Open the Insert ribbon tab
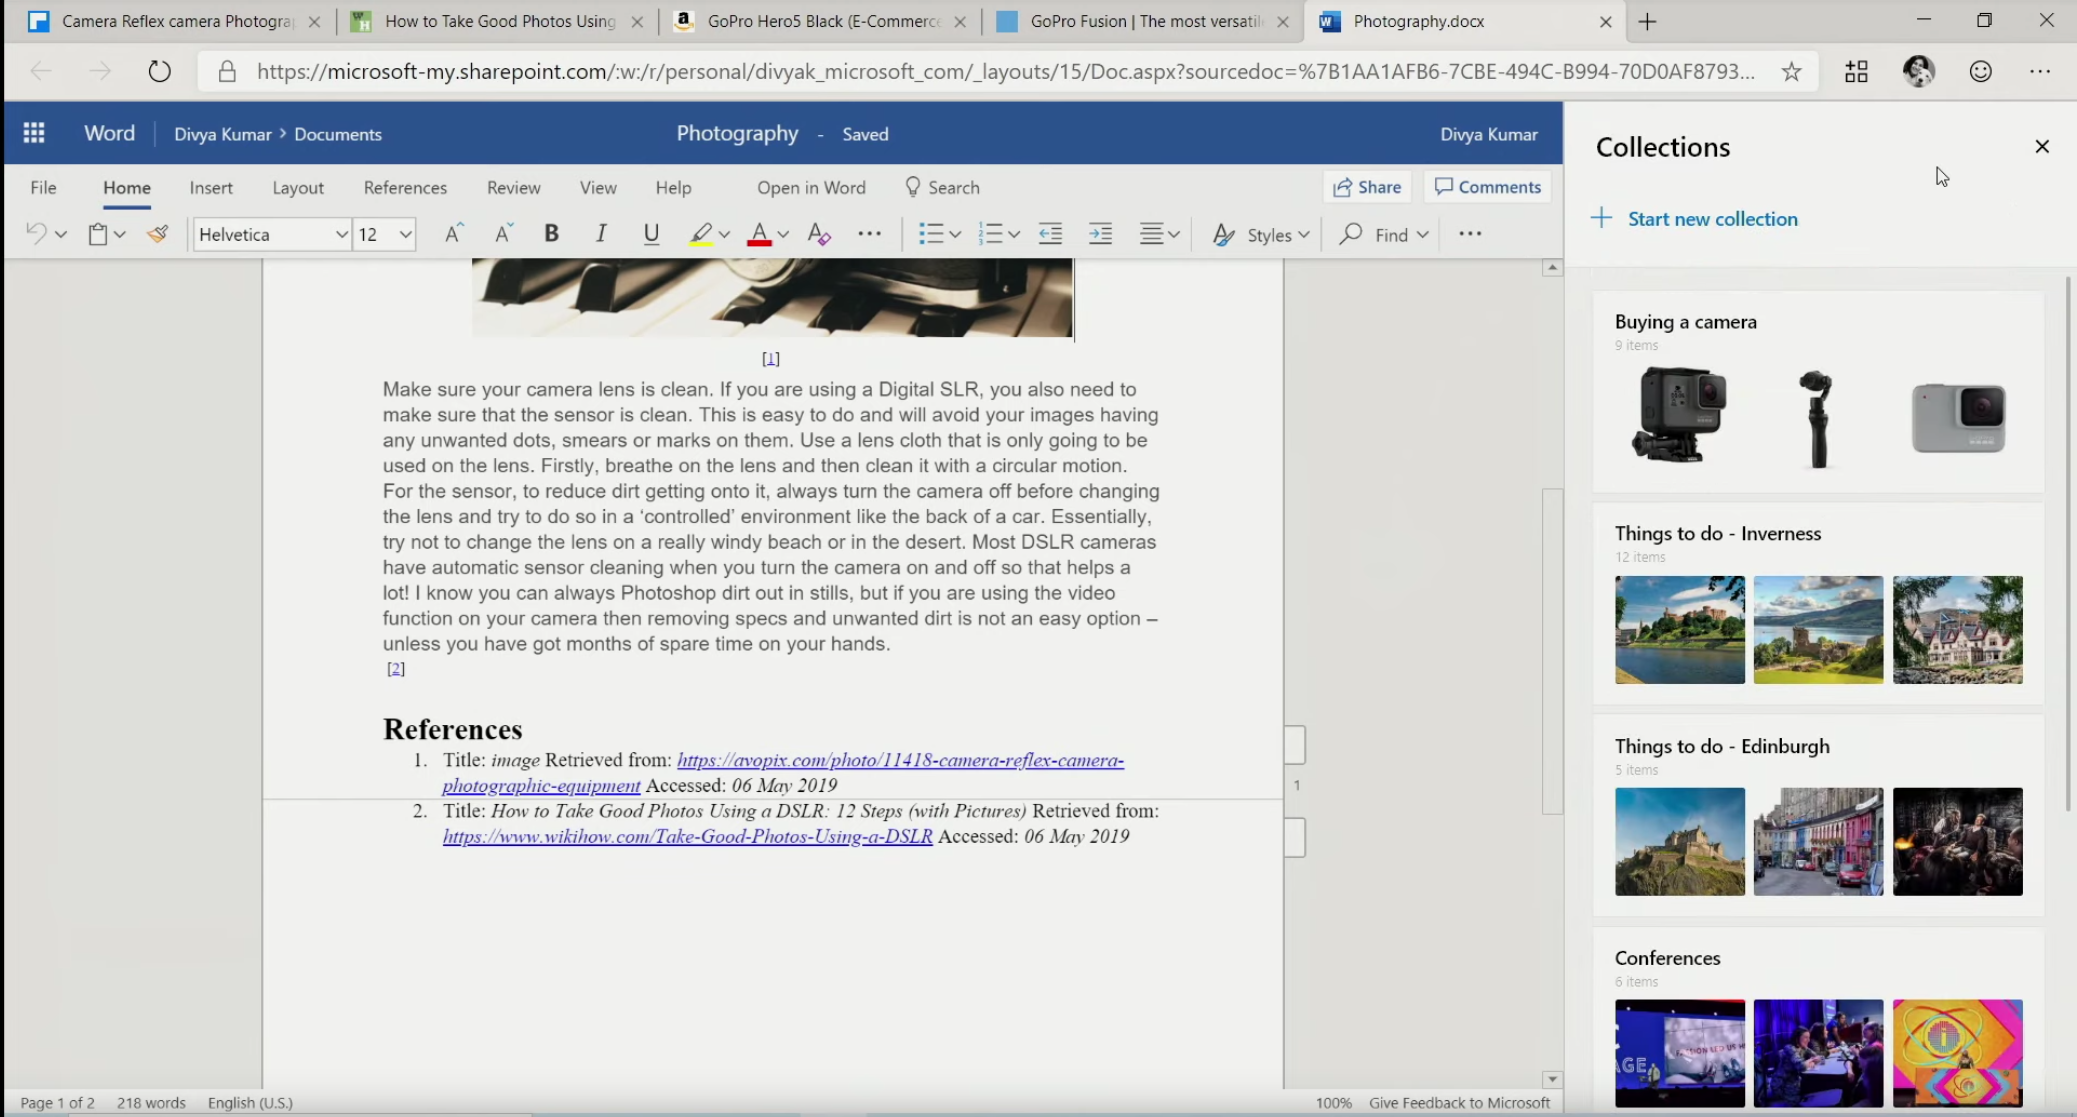The image size is (2077, 1117). 211,187
